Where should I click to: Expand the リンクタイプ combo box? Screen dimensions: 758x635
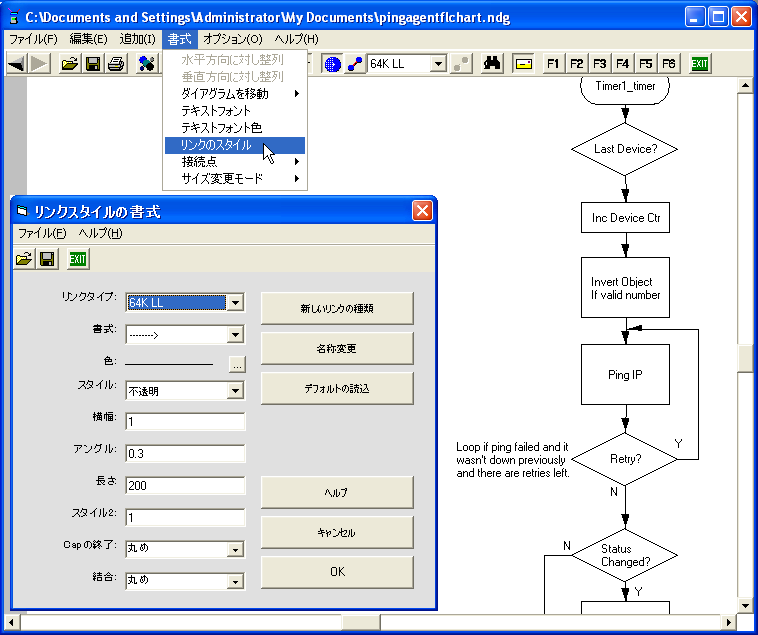[x=235, y=303]
